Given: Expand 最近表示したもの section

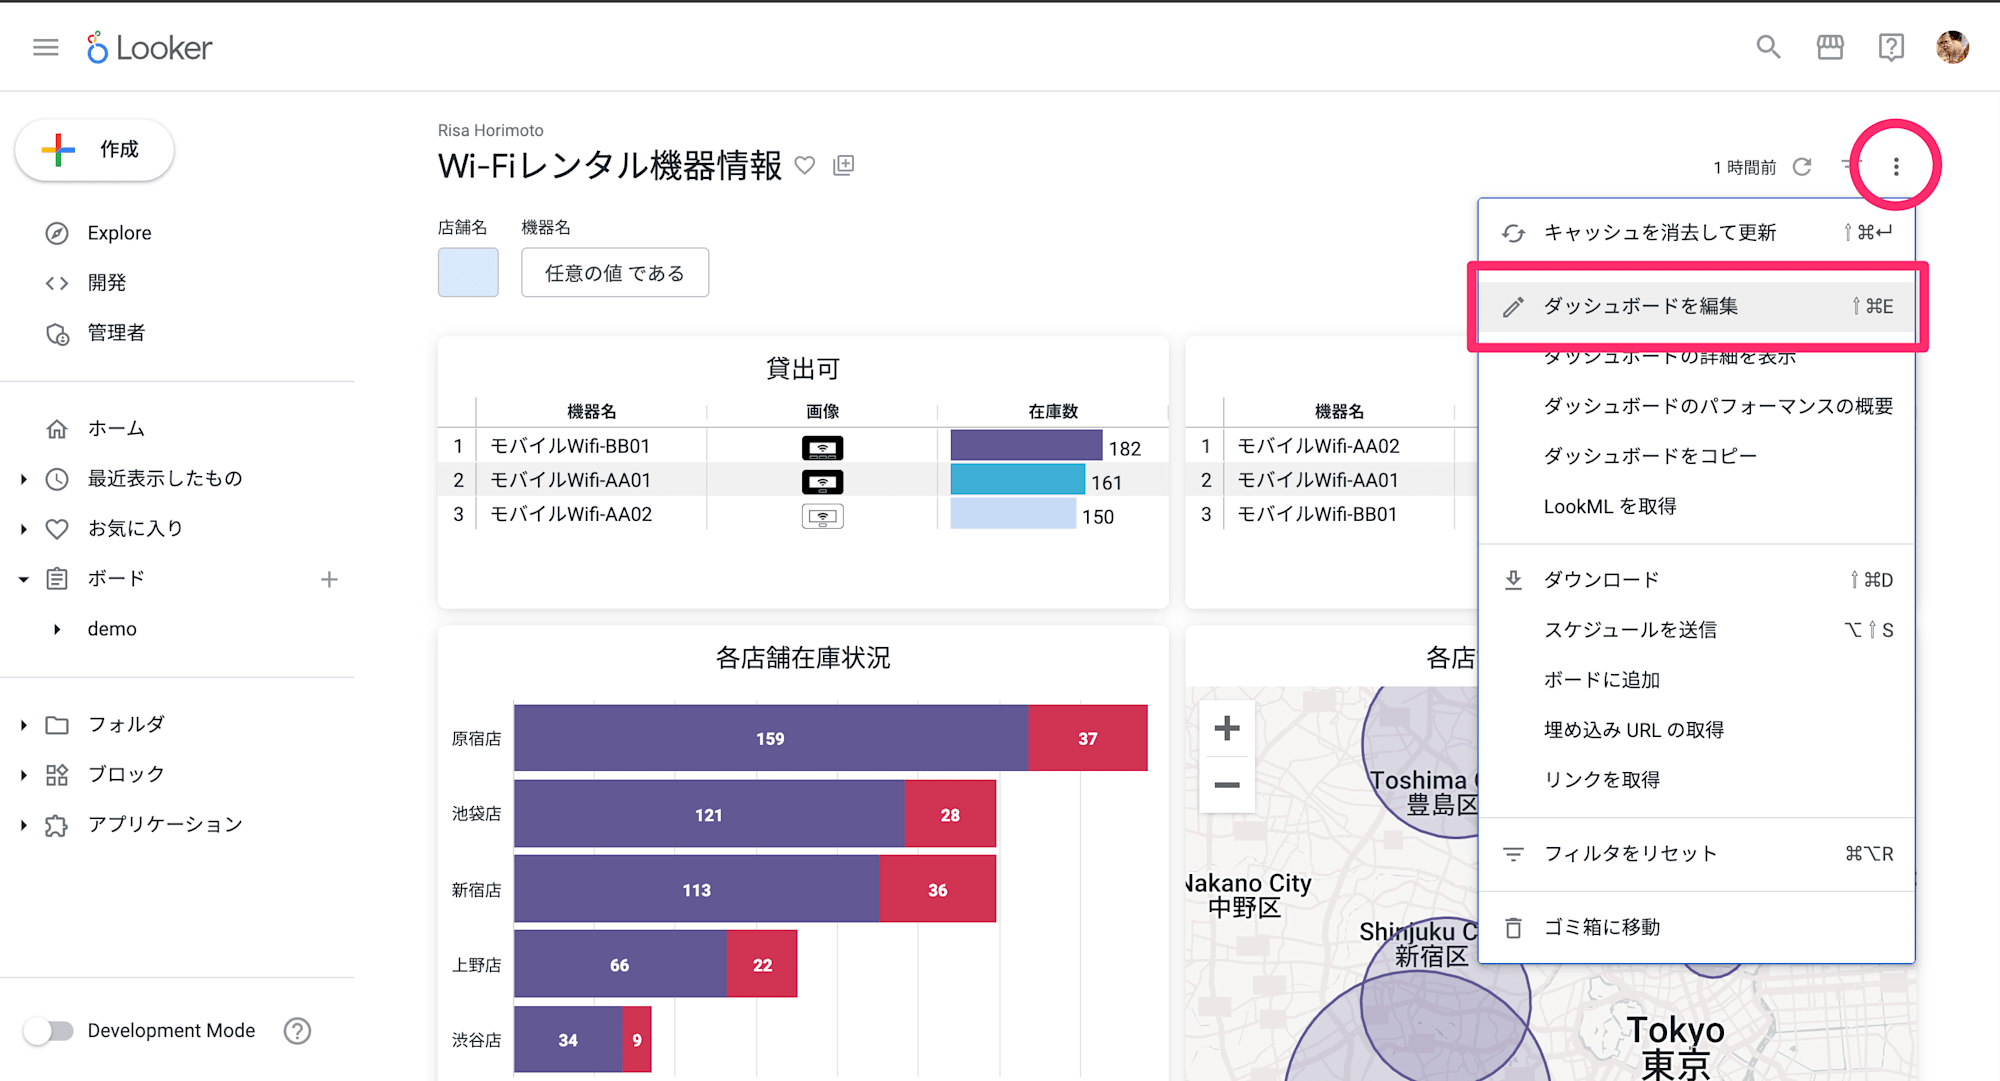Looking at the screenshot, I should tap(23, 479).
